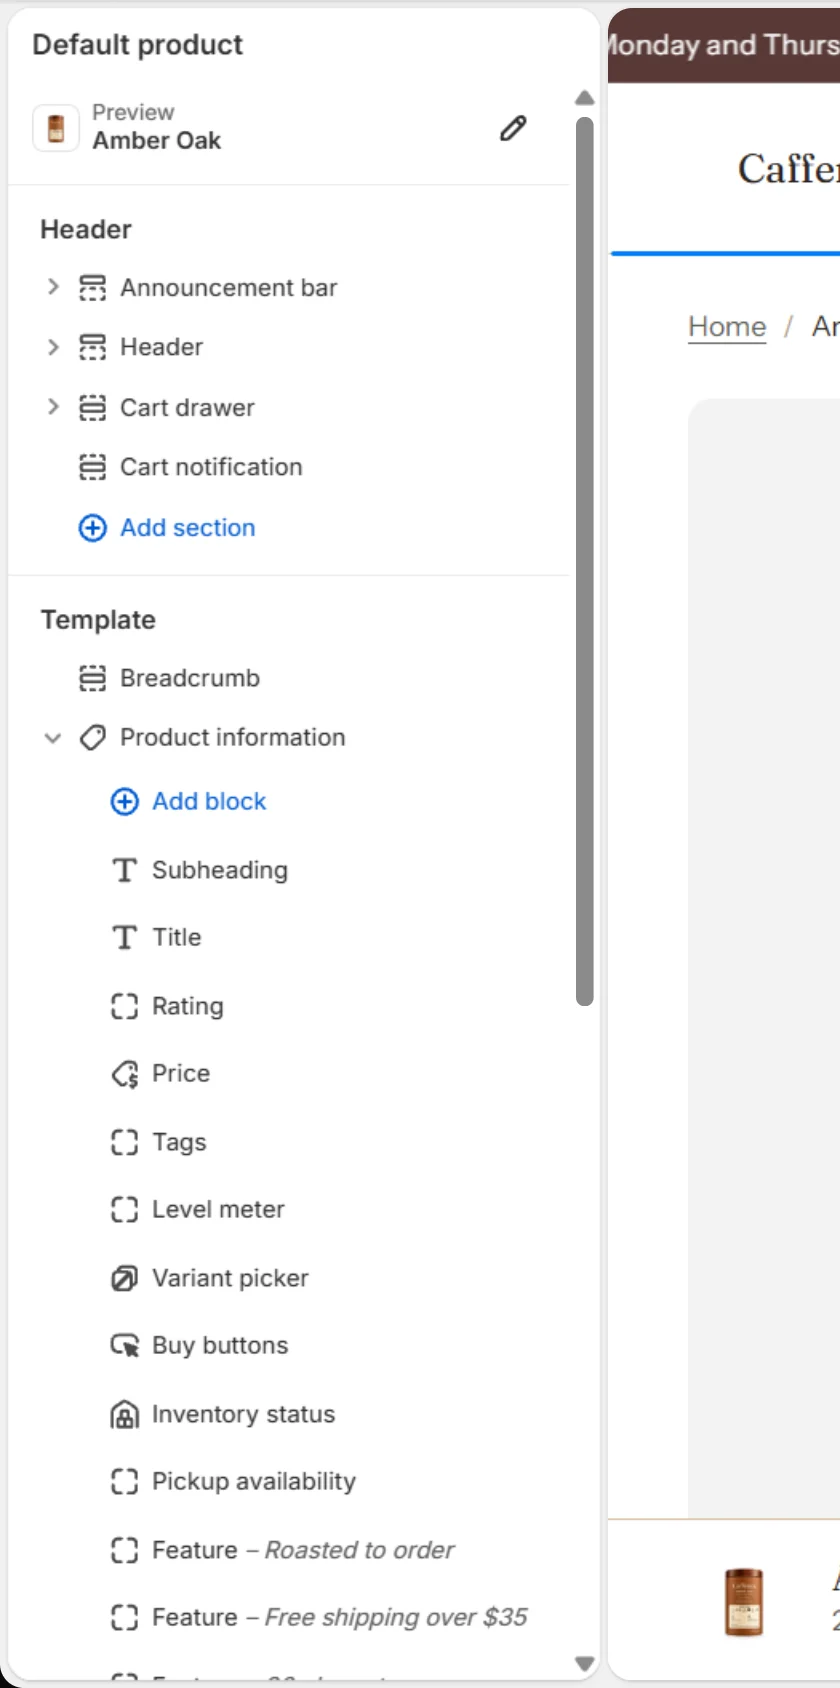
Task: Click the sidebar scroll down arrow
Action: pyautogui.click(x=585, y=1664)
